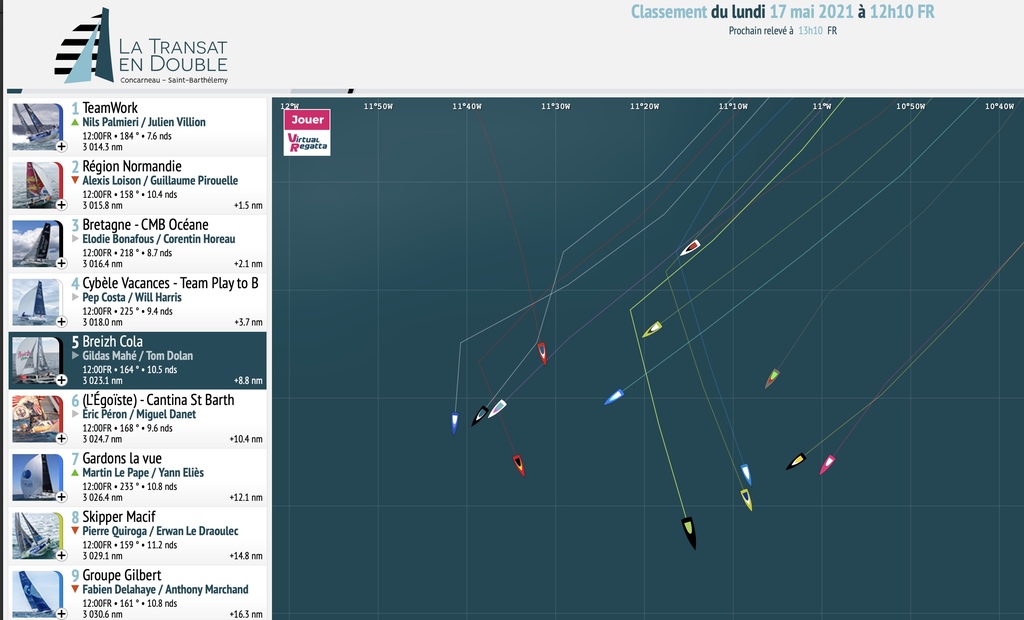This screenshot has width=1024, height=620.
Task: Select the dark blue boat marker at far left
Action: [455, 423]
